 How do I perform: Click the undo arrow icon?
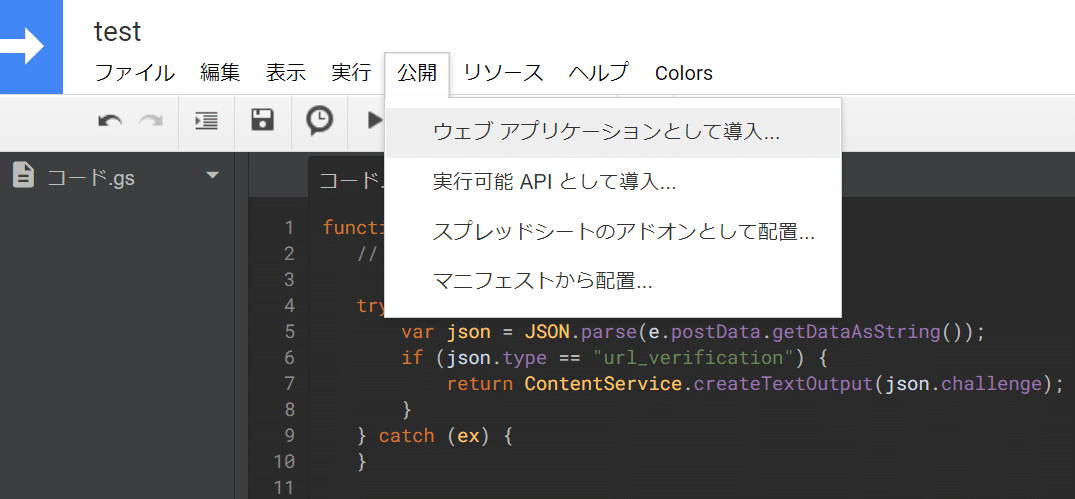point(110,121)
